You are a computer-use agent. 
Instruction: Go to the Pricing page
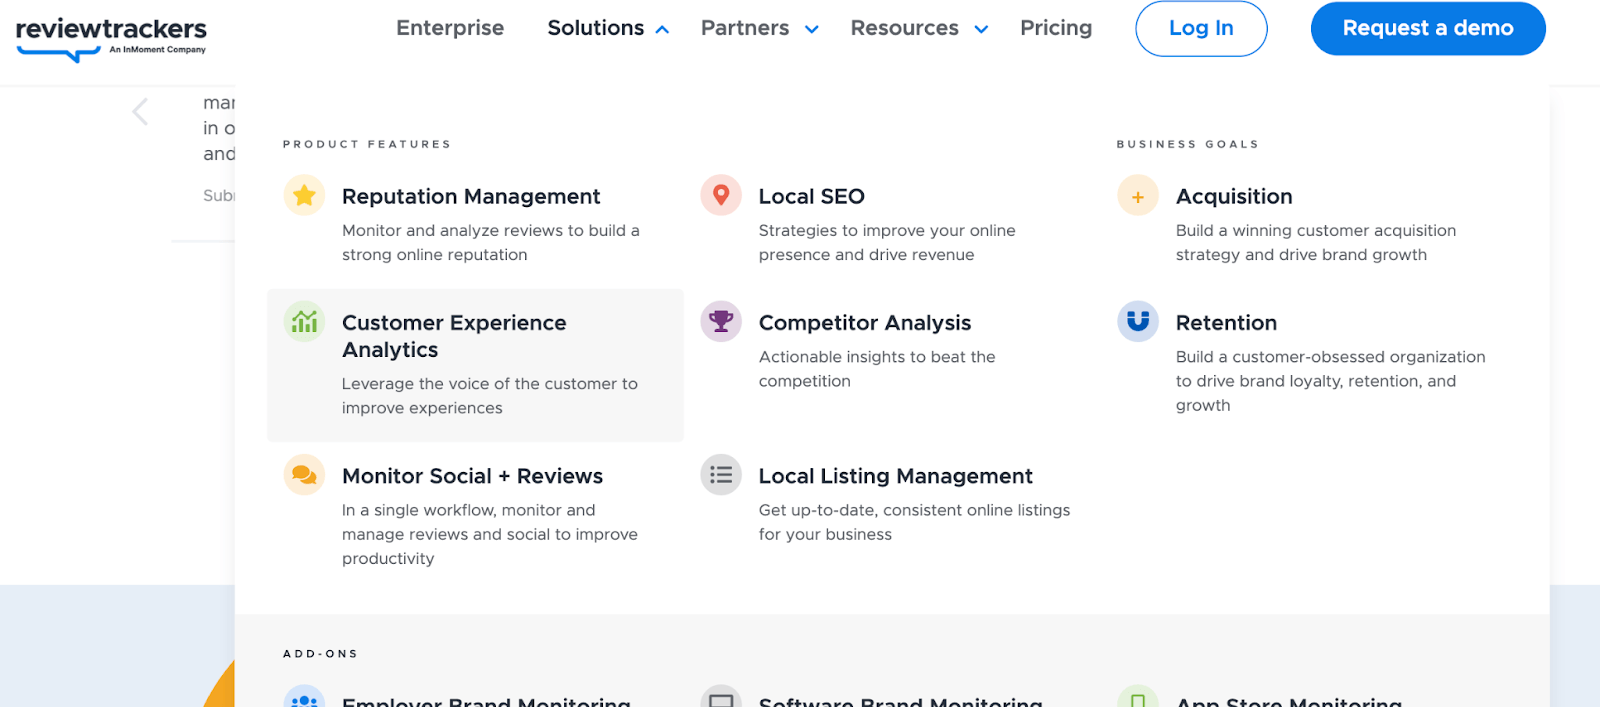(1056, 29)
